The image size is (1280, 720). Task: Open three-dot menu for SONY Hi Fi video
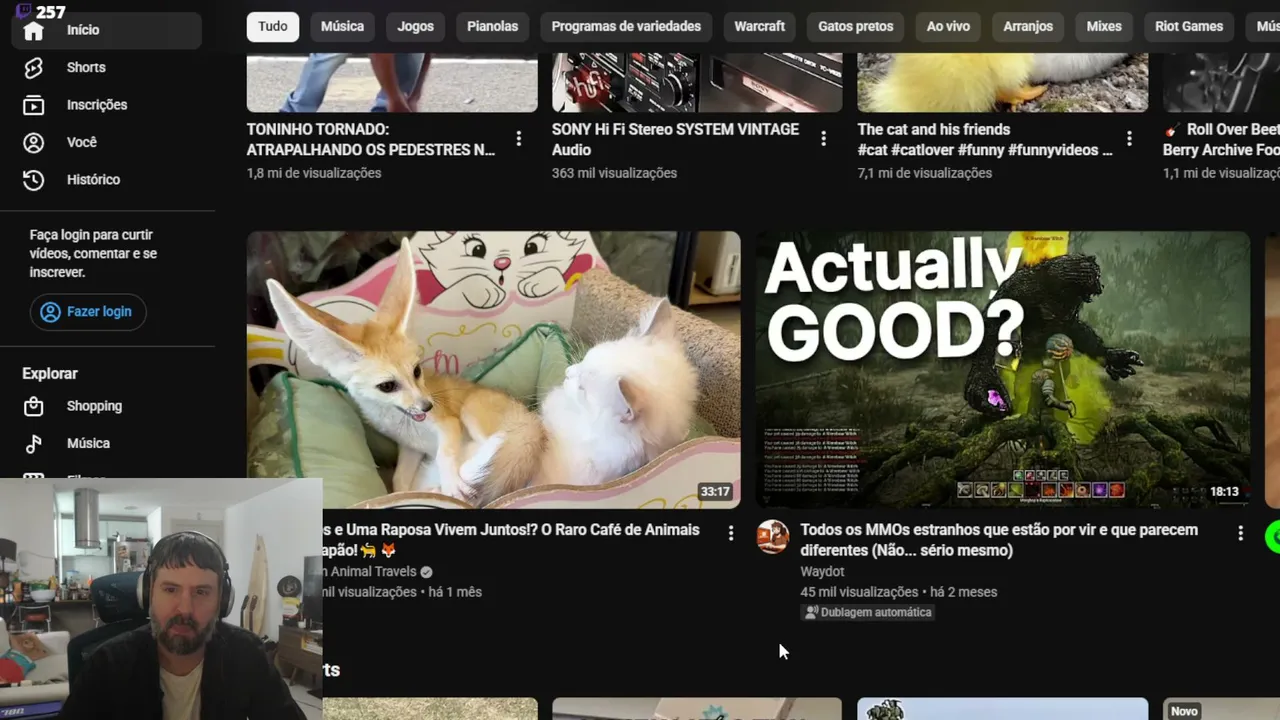pyautogui.click(x=823, y=139)
